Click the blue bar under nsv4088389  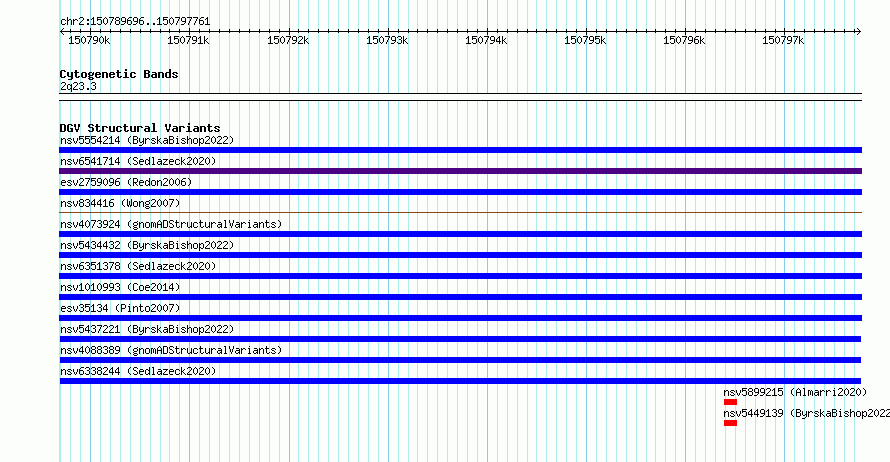(x=460, y=360)
